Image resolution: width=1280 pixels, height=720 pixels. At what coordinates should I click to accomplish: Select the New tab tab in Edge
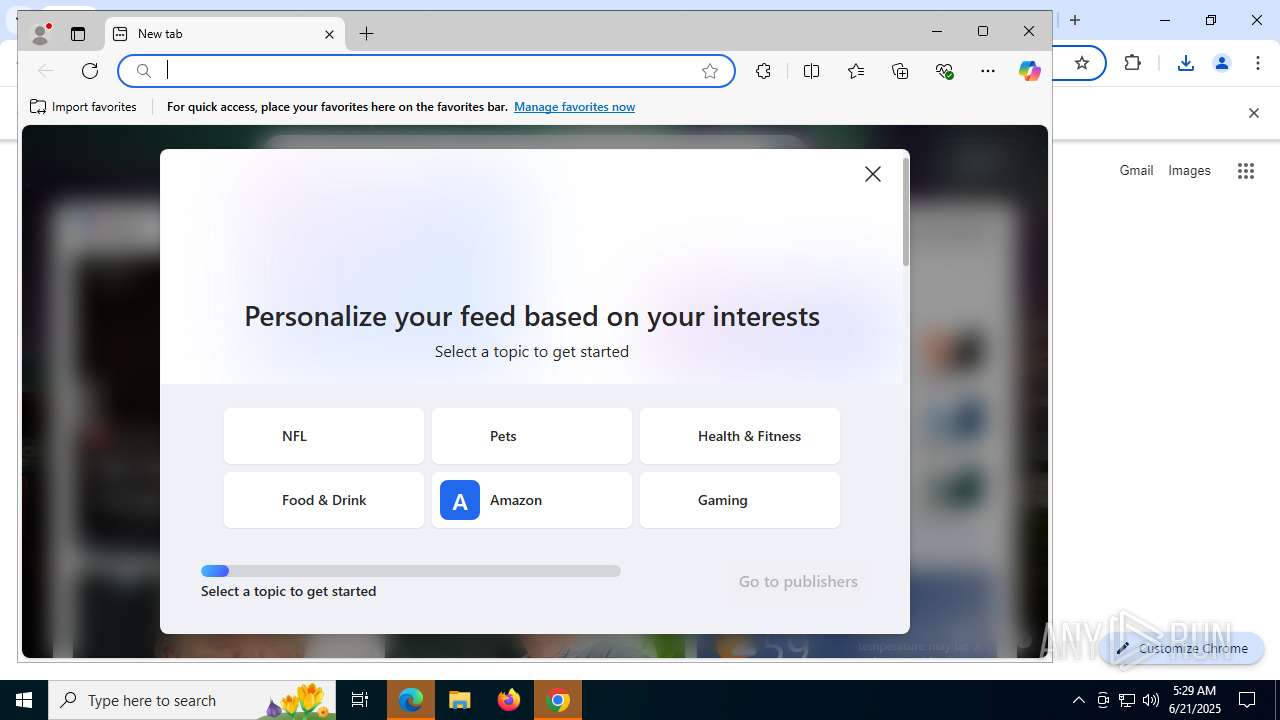[225, 34]
